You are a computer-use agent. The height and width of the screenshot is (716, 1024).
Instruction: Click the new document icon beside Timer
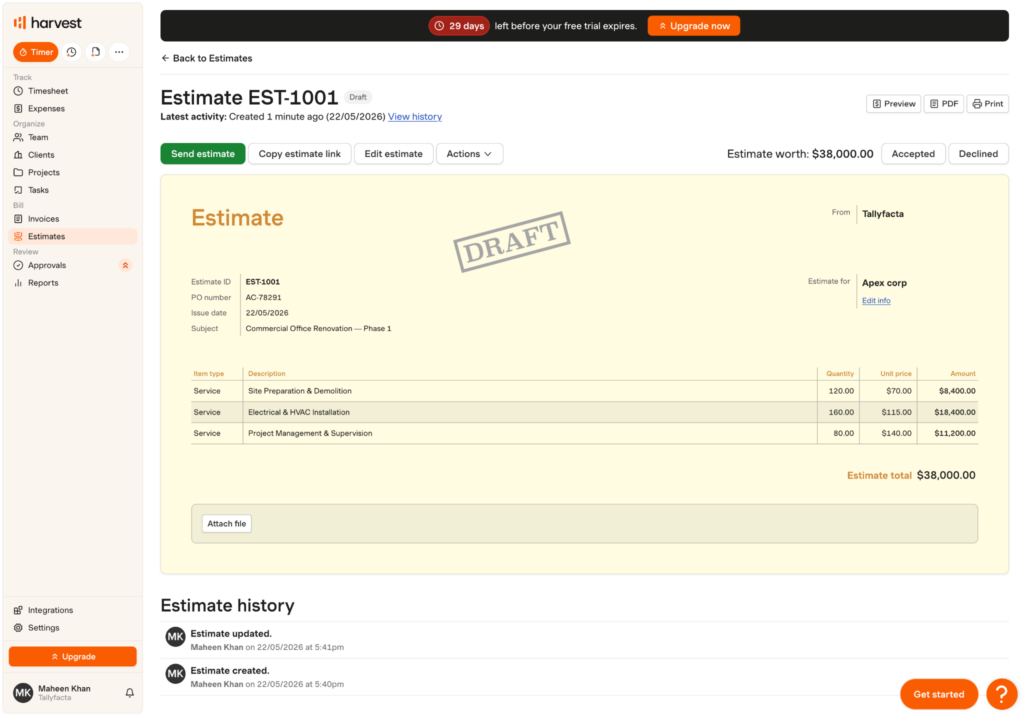point(95,52)
